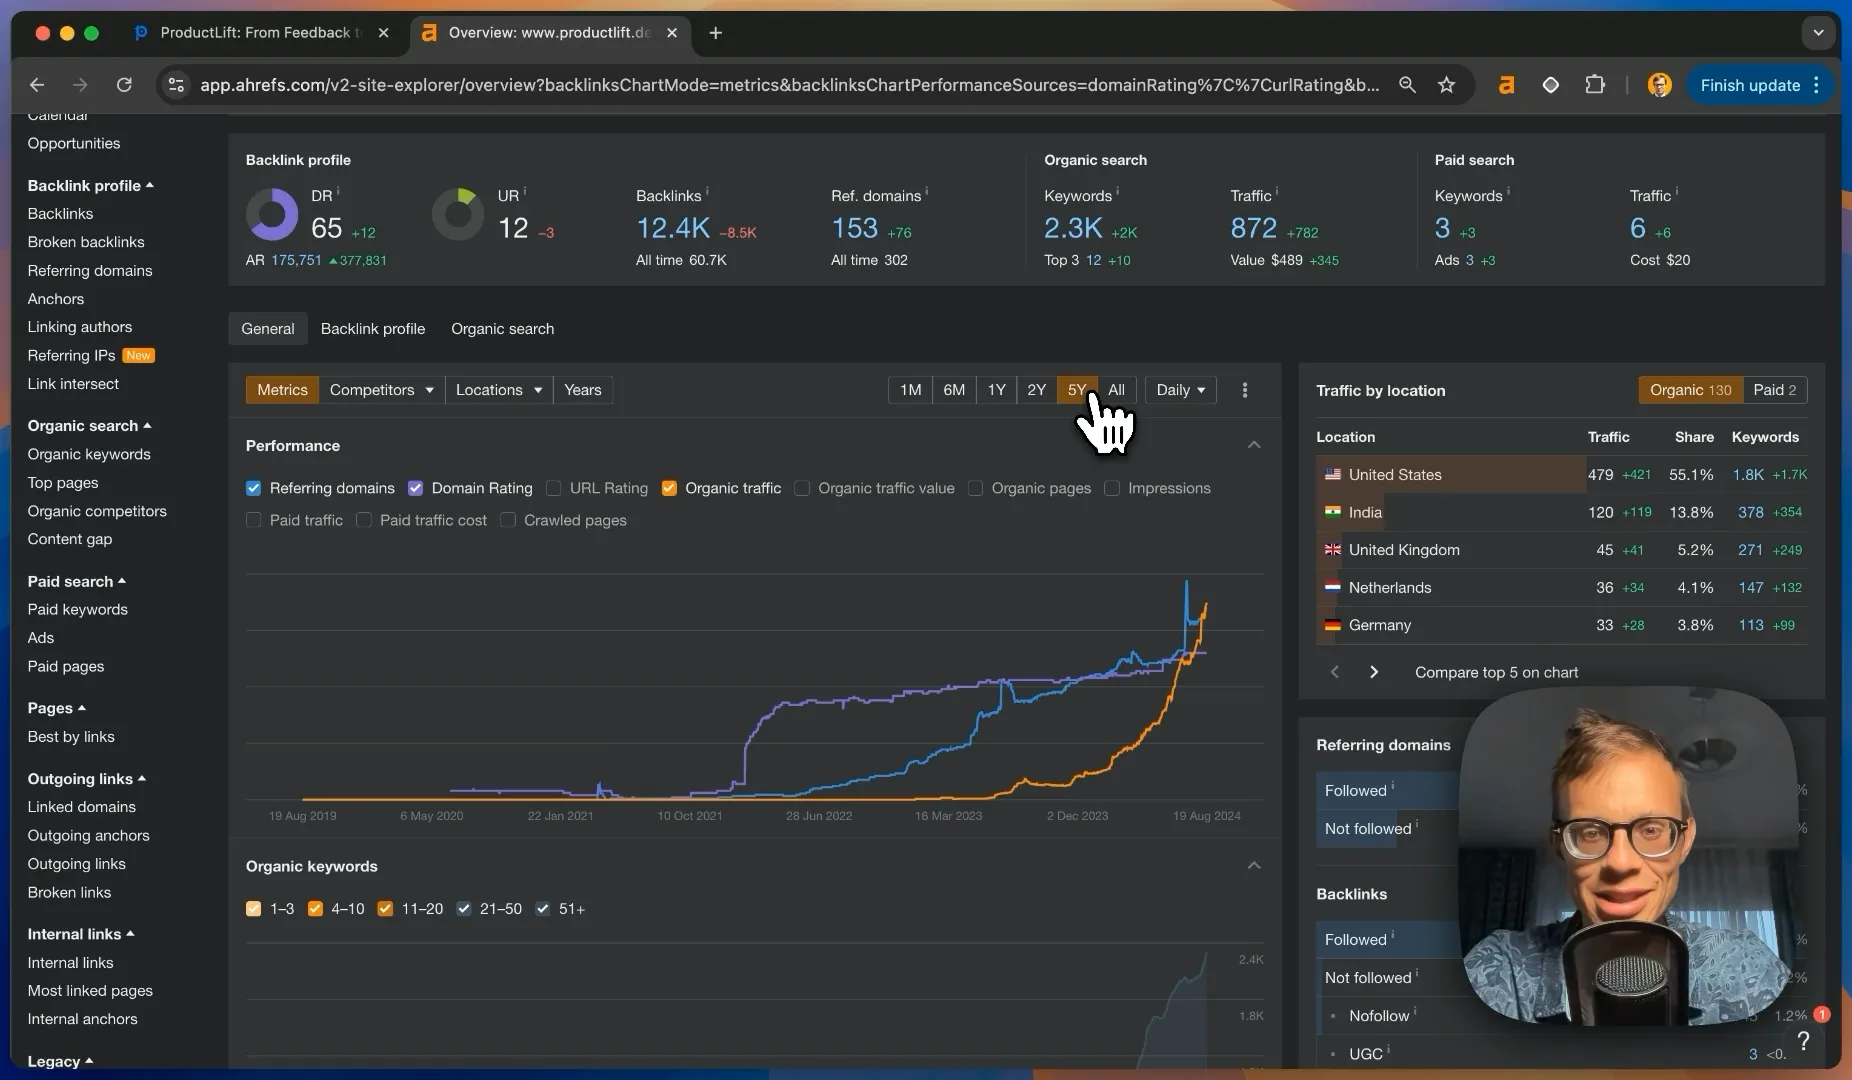Open a new browser tab
Image resolution: width=1852 pixels, height=1080 pixels.
715,33
